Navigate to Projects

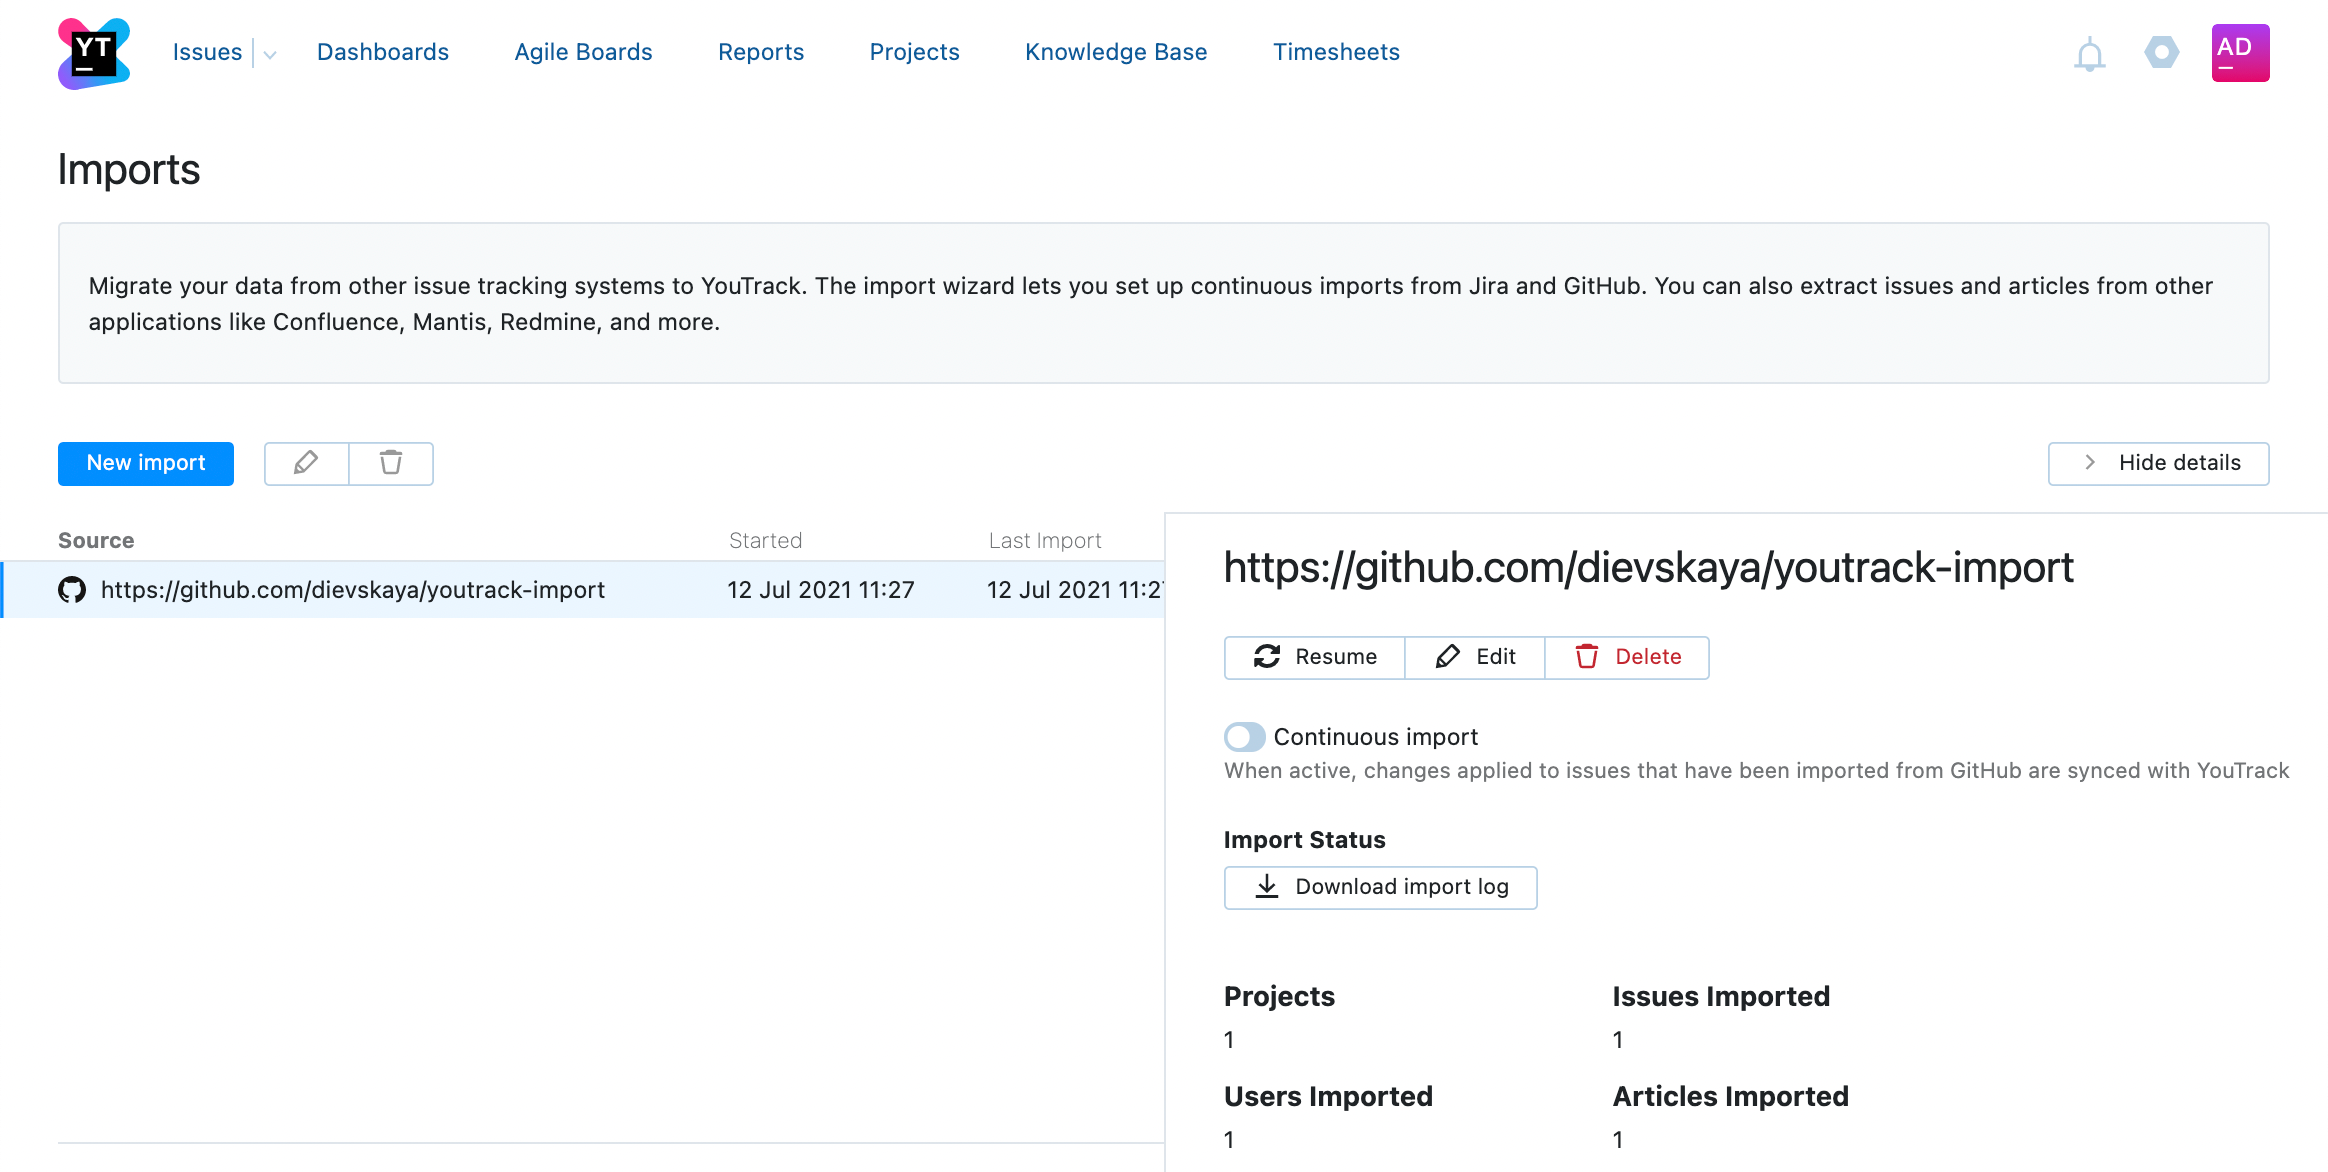(914, 52)
